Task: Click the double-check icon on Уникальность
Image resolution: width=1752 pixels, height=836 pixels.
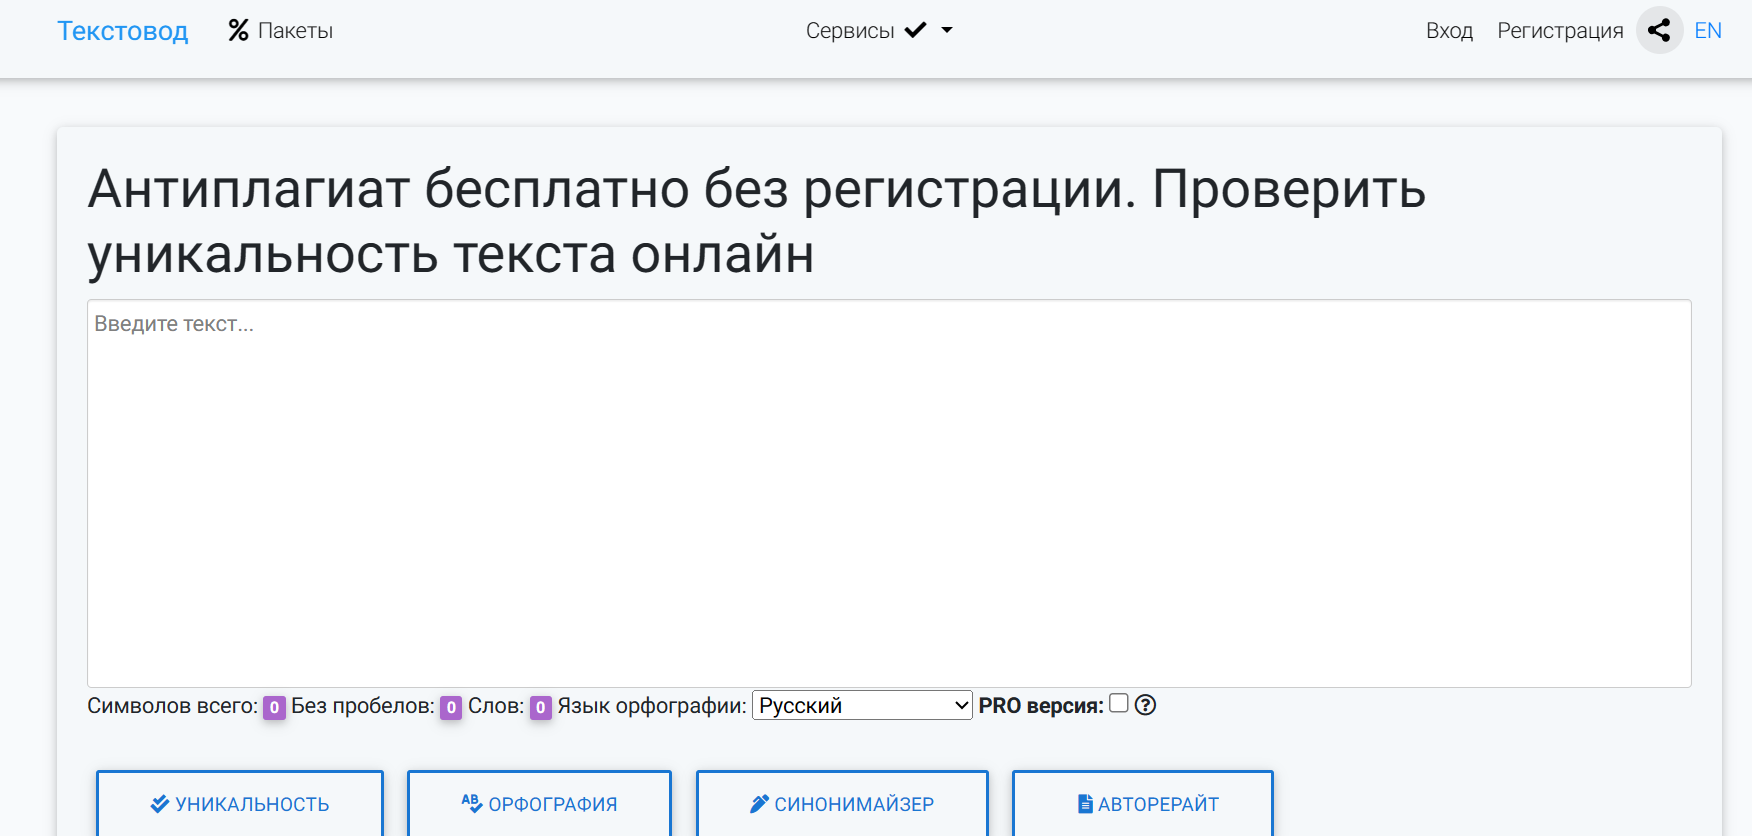Action: tap(159, 804)
